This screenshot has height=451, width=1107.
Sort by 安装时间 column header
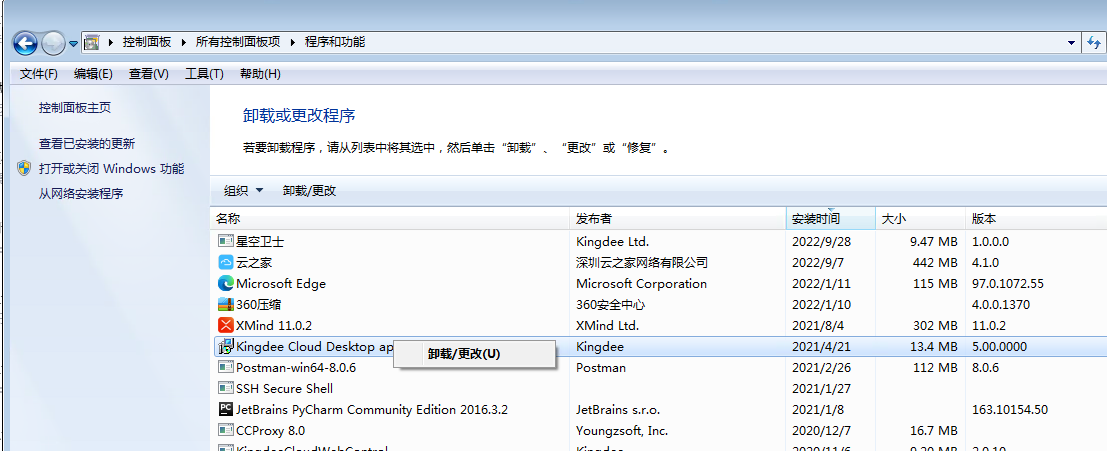(831, 219)
